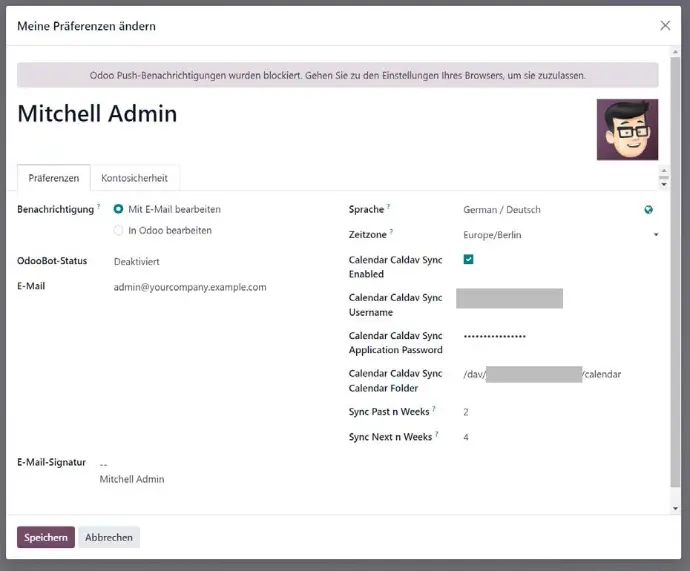The height and width of the screenshot is (571, 690).
Task: Close the preferences dialog with X
Action: [665, 26]
